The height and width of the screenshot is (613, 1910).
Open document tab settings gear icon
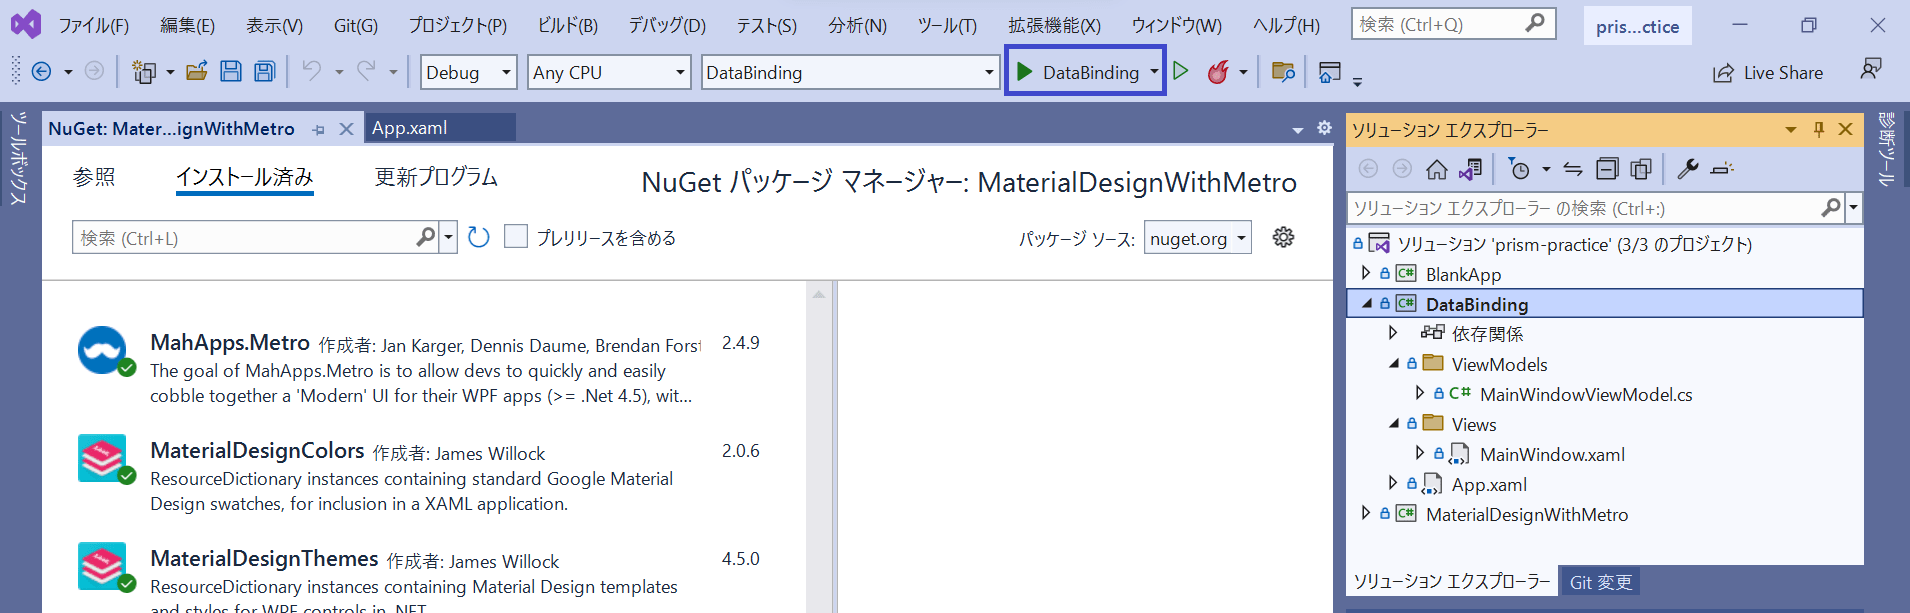1324,128
